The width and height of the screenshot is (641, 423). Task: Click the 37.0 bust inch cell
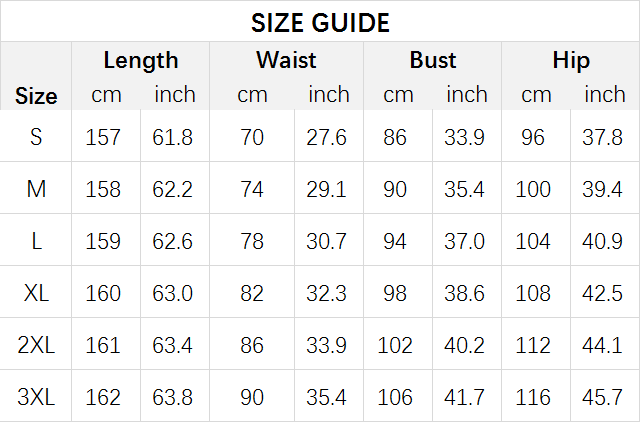(x=464, y=241)
